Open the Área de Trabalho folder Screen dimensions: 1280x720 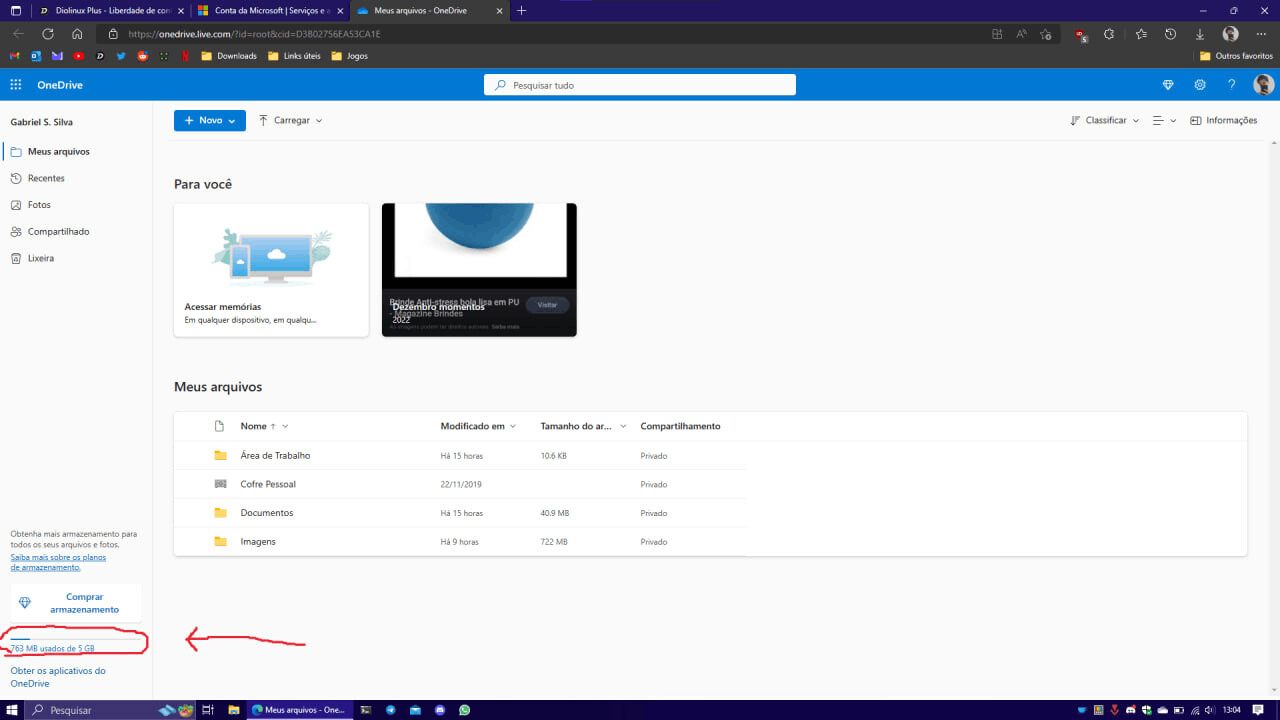point(275,455)
